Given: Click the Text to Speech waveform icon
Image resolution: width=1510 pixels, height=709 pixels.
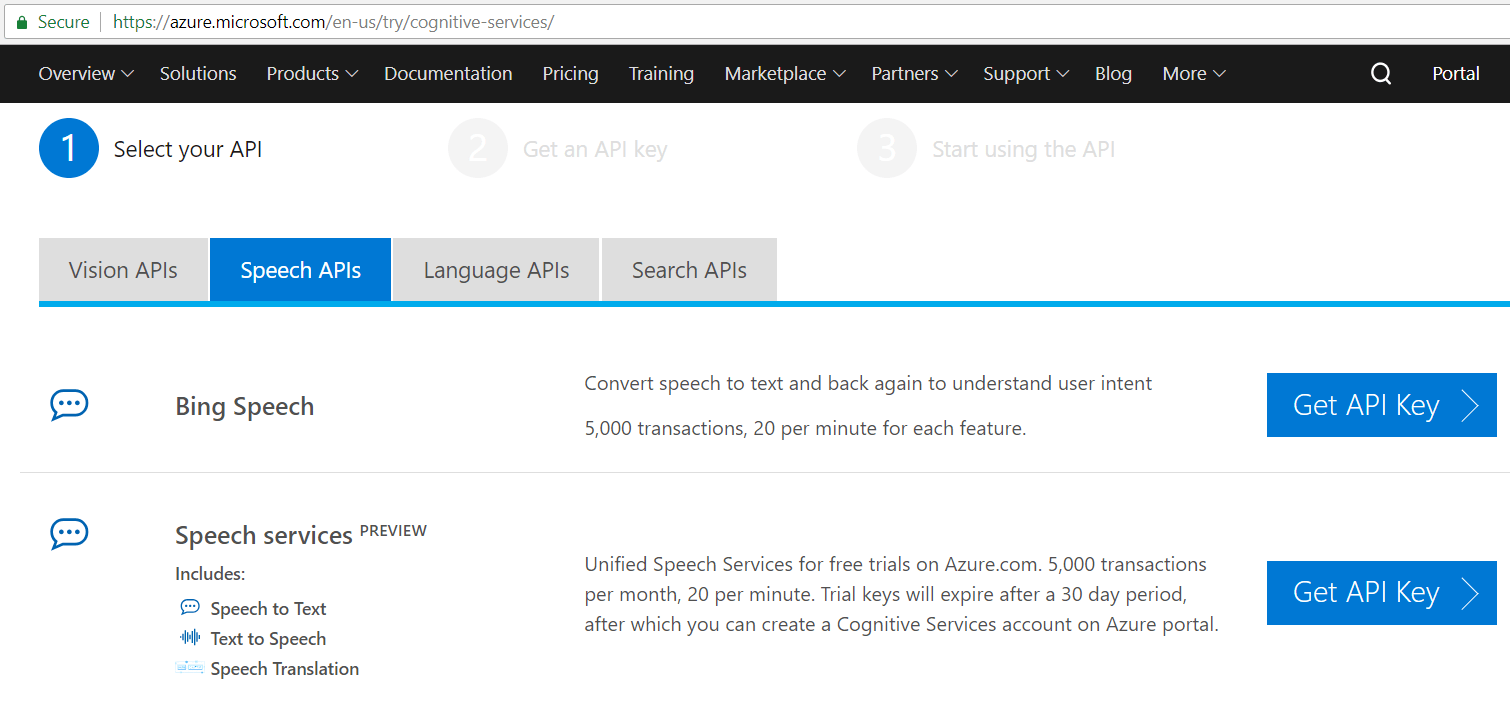Looking at the screenshot, I should [190, 637].
